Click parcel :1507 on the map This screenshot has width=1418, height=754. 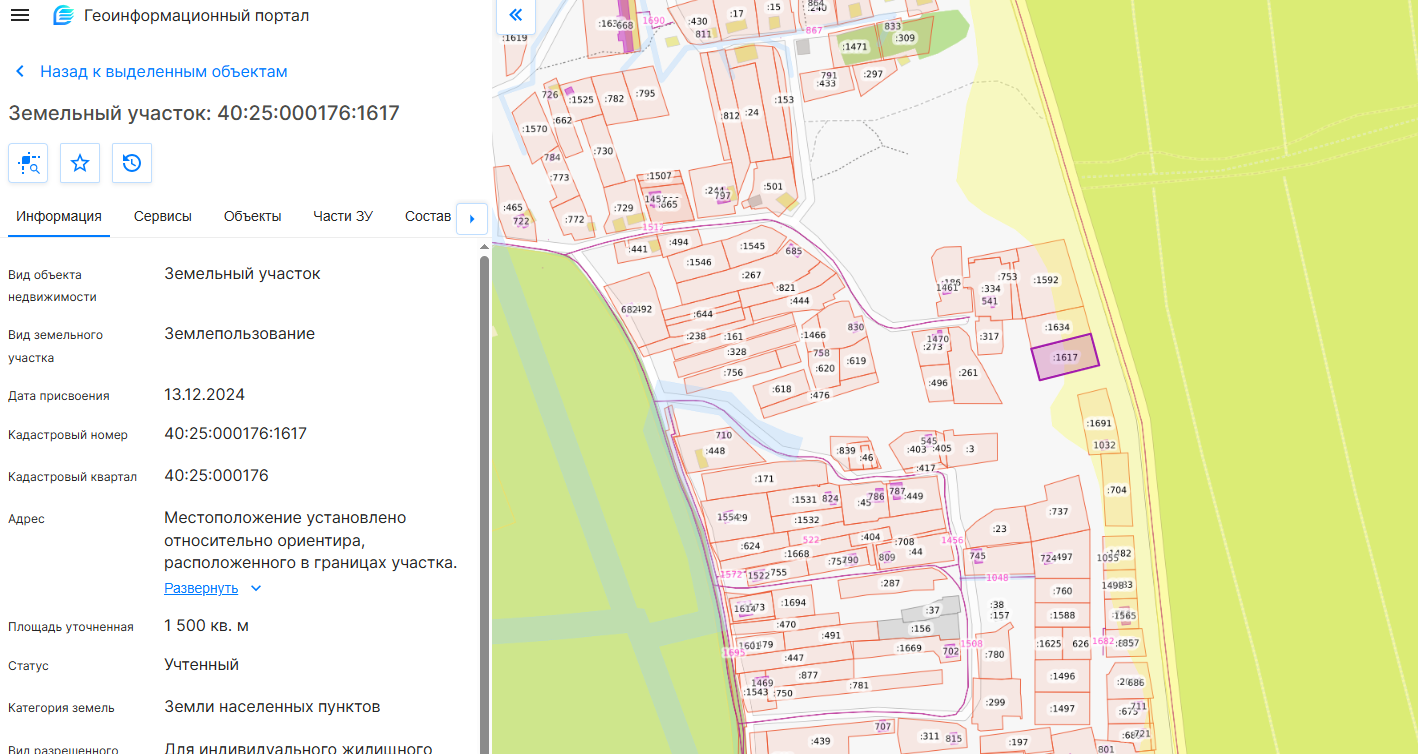[x=660, y=176]
